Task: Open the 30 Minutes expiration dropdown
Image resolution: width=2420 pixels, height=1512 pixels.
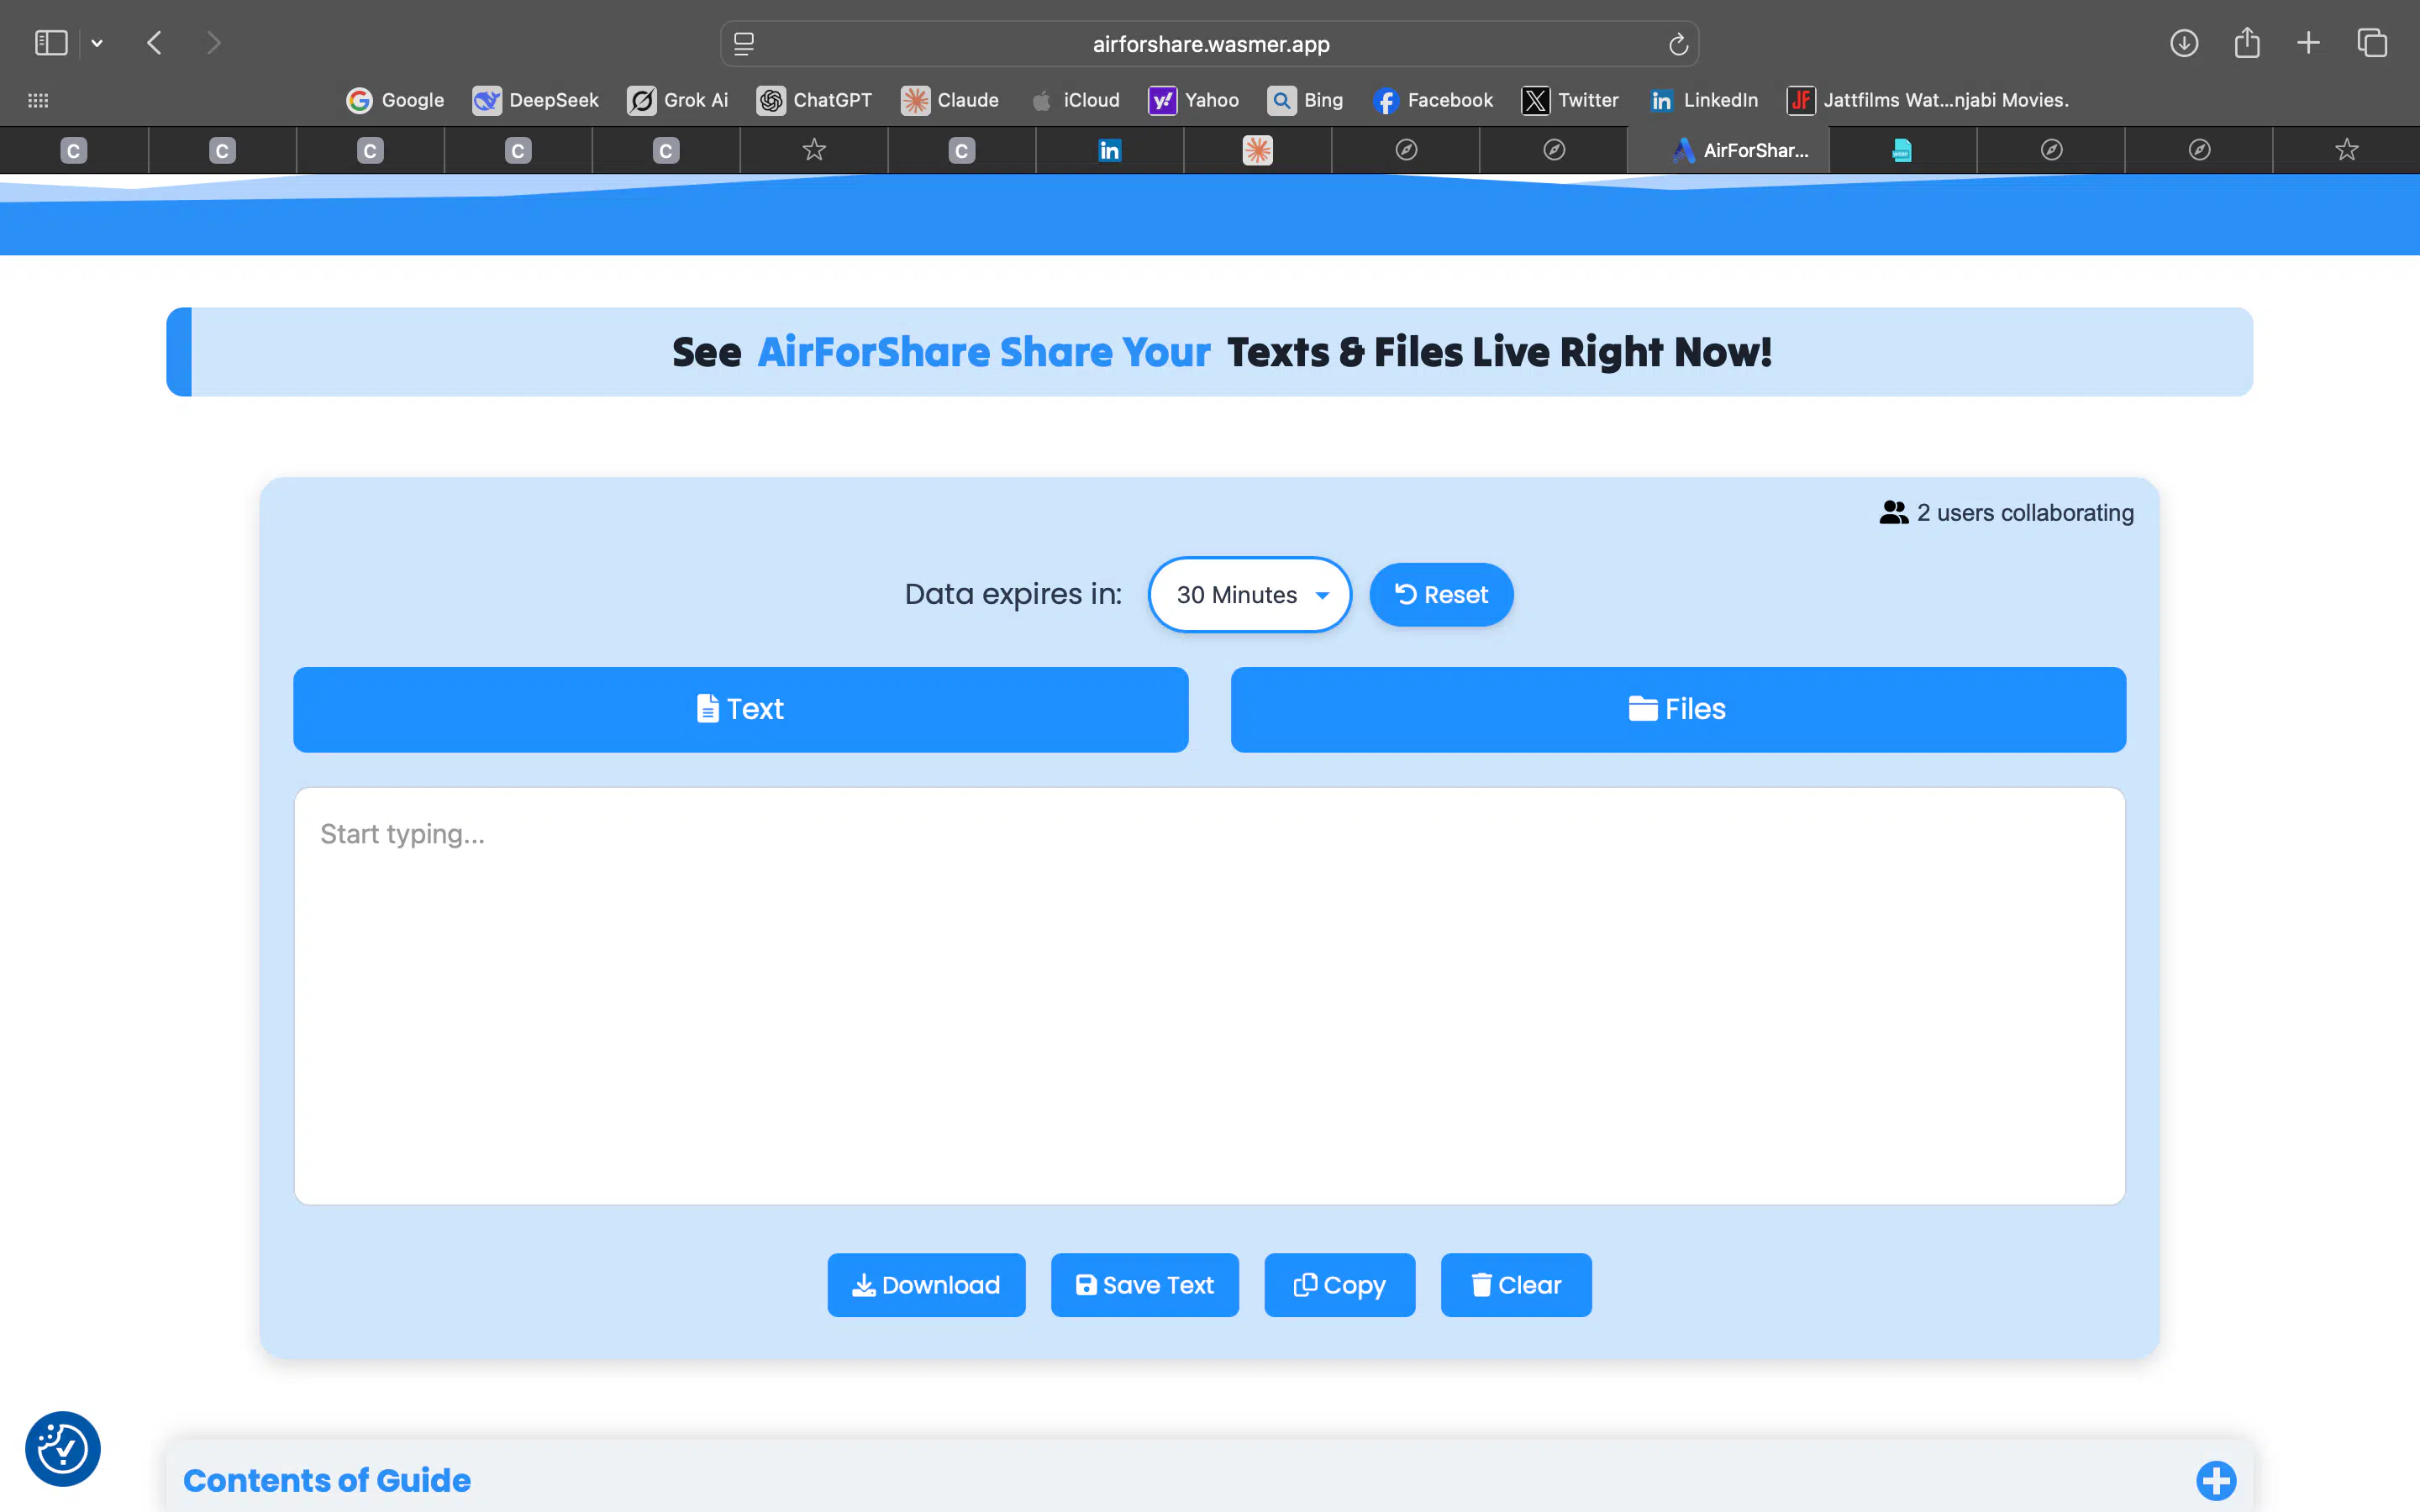Action: point(1249,594)
